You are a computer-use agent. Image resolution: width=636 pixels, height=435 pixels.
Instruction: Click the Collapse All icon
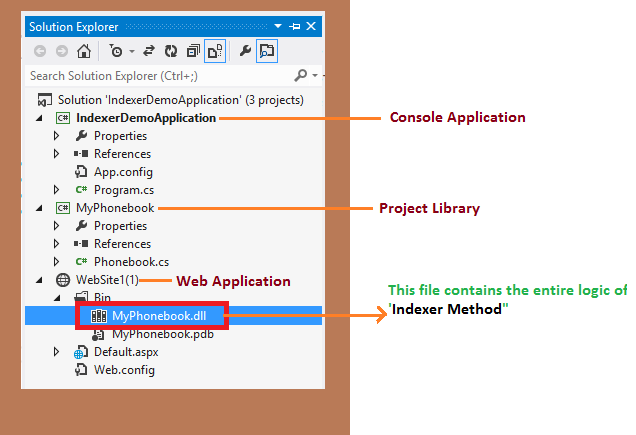pos(193,51)
